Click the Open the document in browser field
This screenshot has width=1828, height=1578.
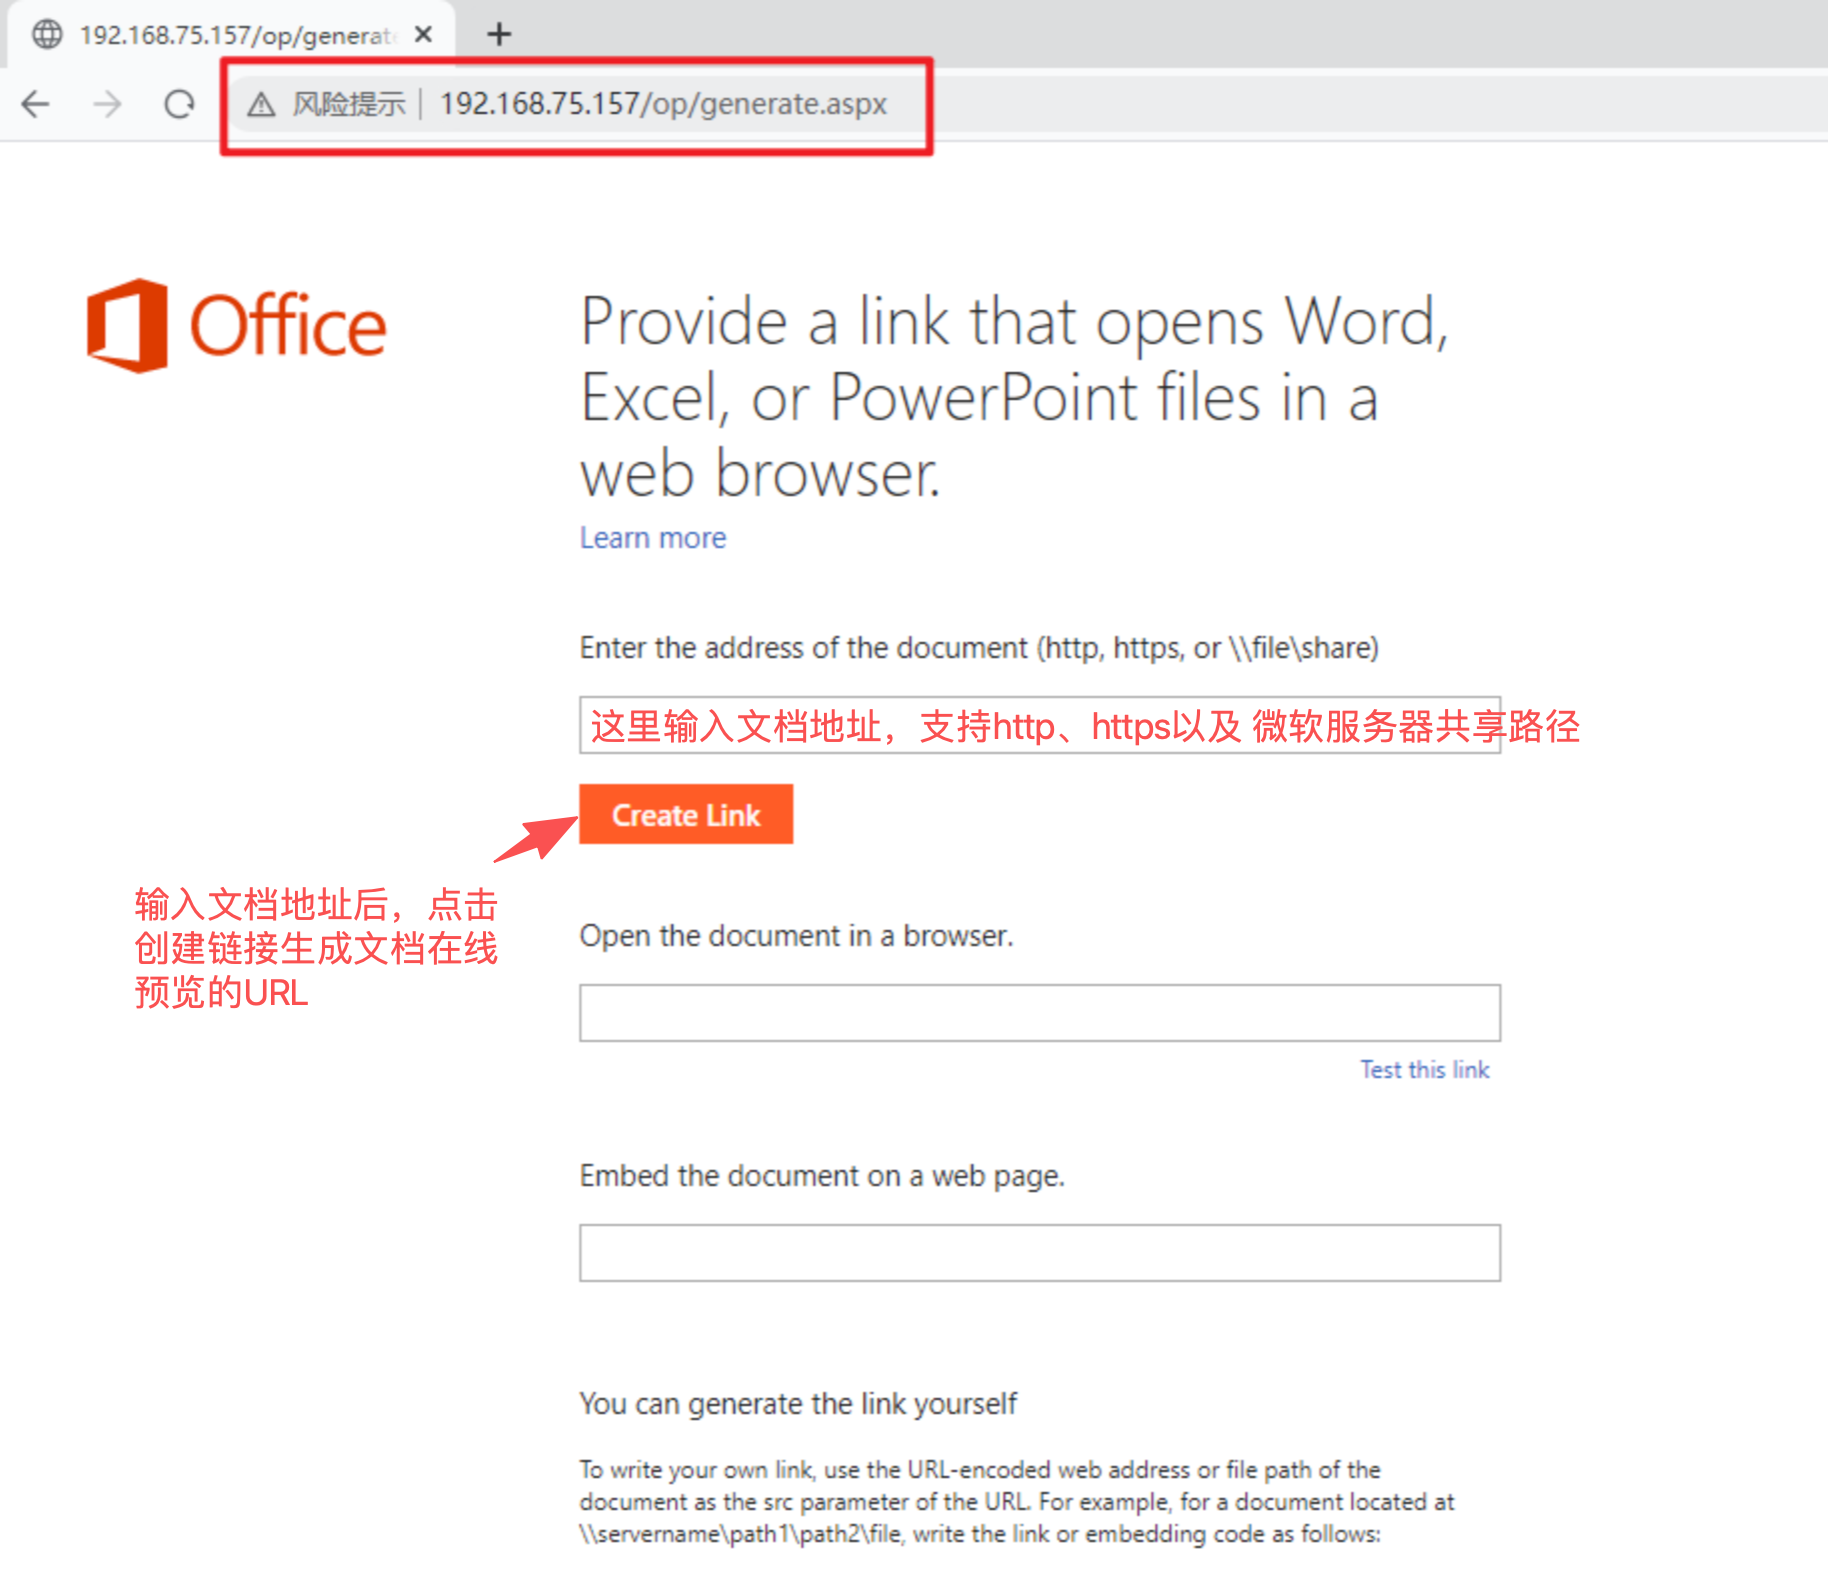1040,1013
